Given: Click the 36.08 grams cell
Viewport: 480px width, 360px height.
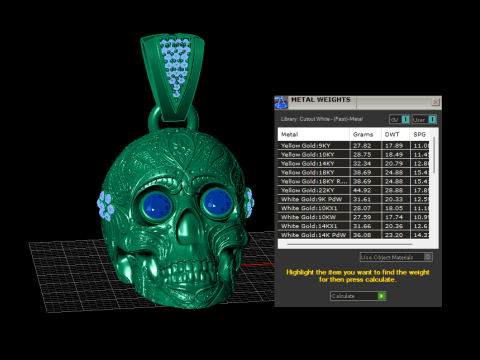Looking at the screenshot, I should [365, 235].
